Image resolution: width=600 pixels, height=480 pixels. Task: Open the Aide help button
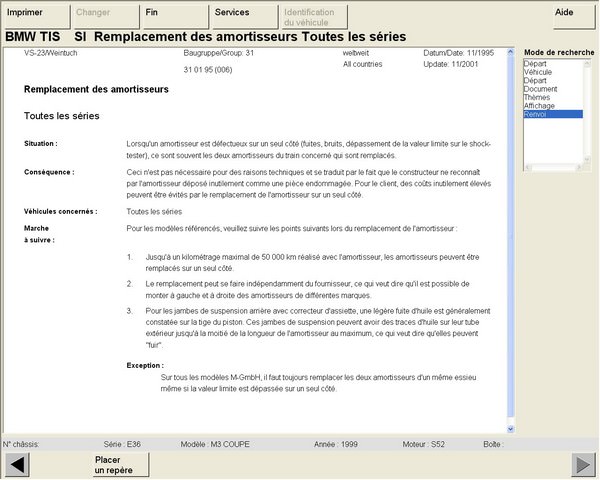pos(574,17)
